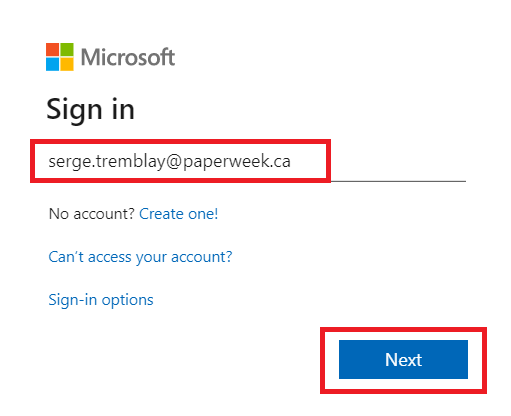Viewport: 511px width, 416px height.
Task: Click the word Next on the button
Action: 403,360
